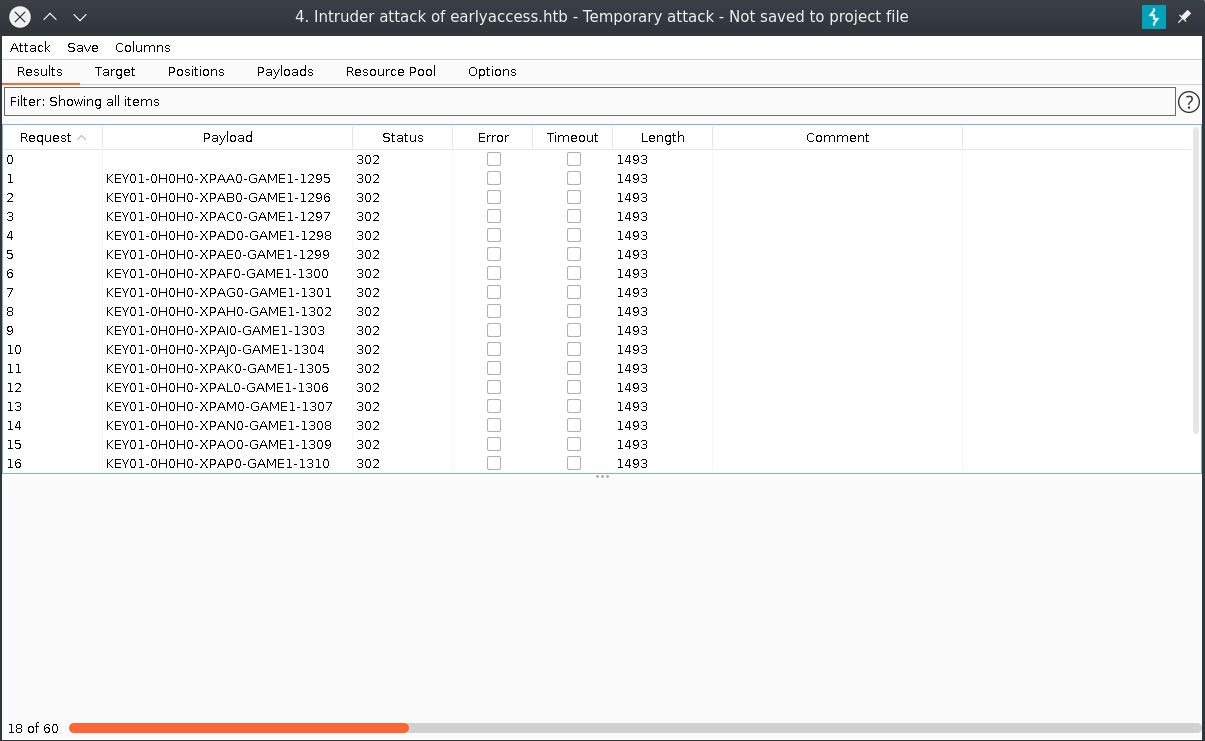
Task: Click the pin window icon
Action: [1184, 17]
